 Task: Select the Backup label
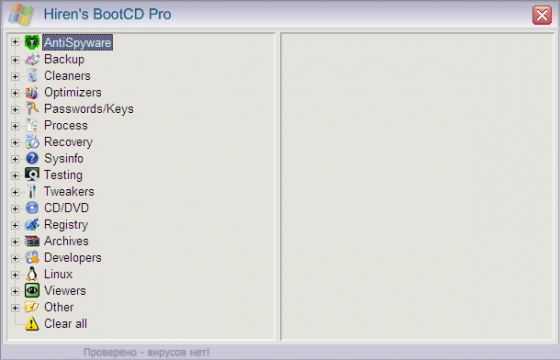pyautogui.click(x=64, y=59)
